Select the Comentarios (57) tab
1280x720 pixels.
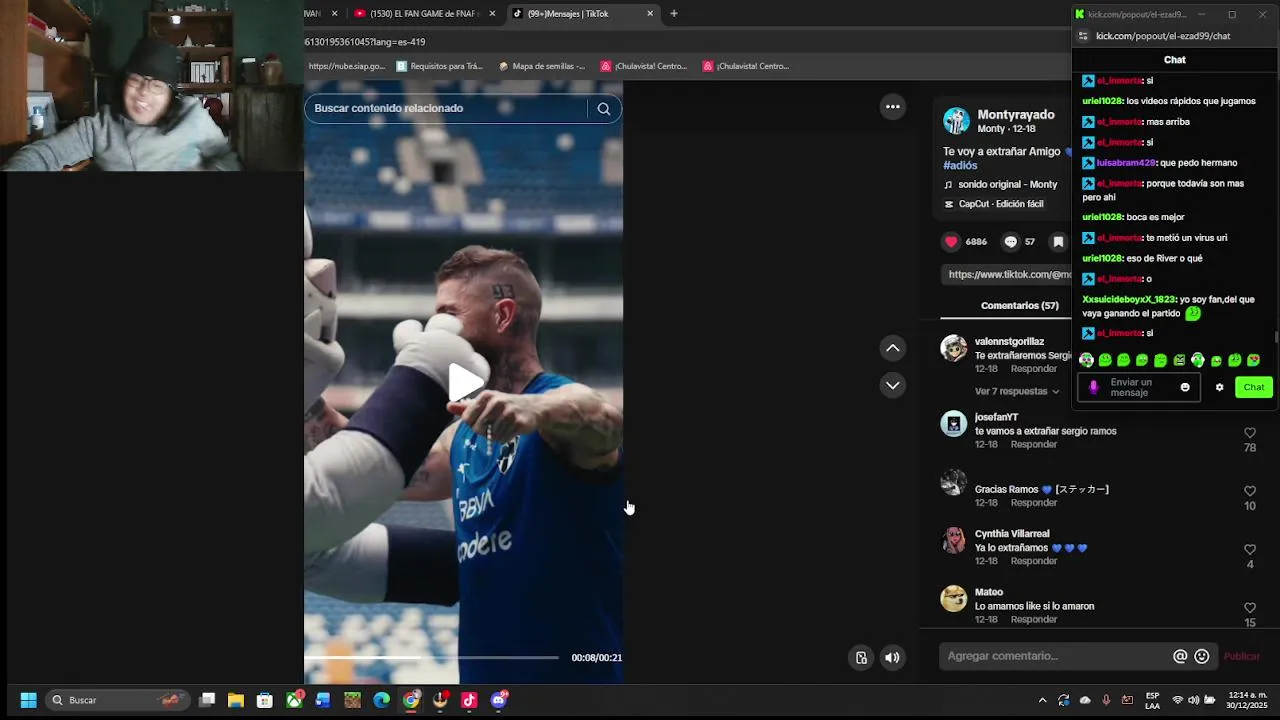pos(1019,305)
